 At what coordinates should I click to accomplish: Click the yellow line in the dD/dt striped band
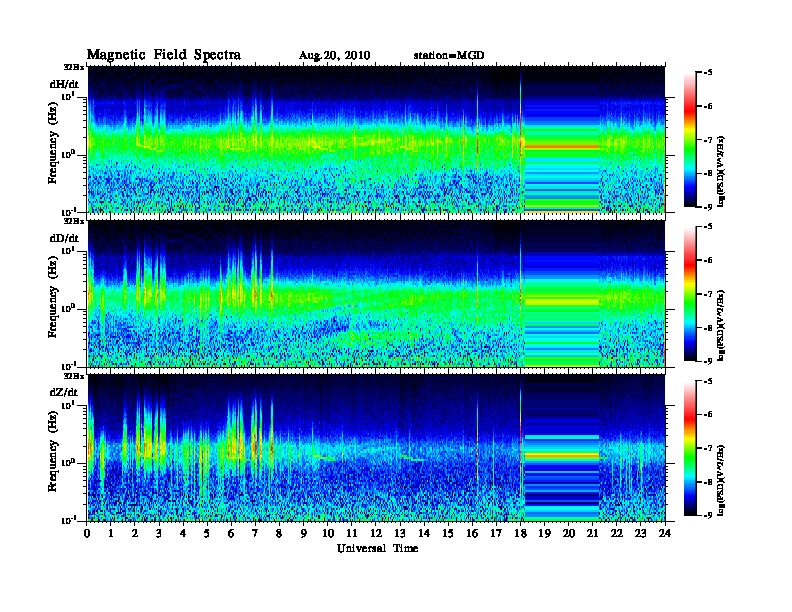click(x=562, y=302)
